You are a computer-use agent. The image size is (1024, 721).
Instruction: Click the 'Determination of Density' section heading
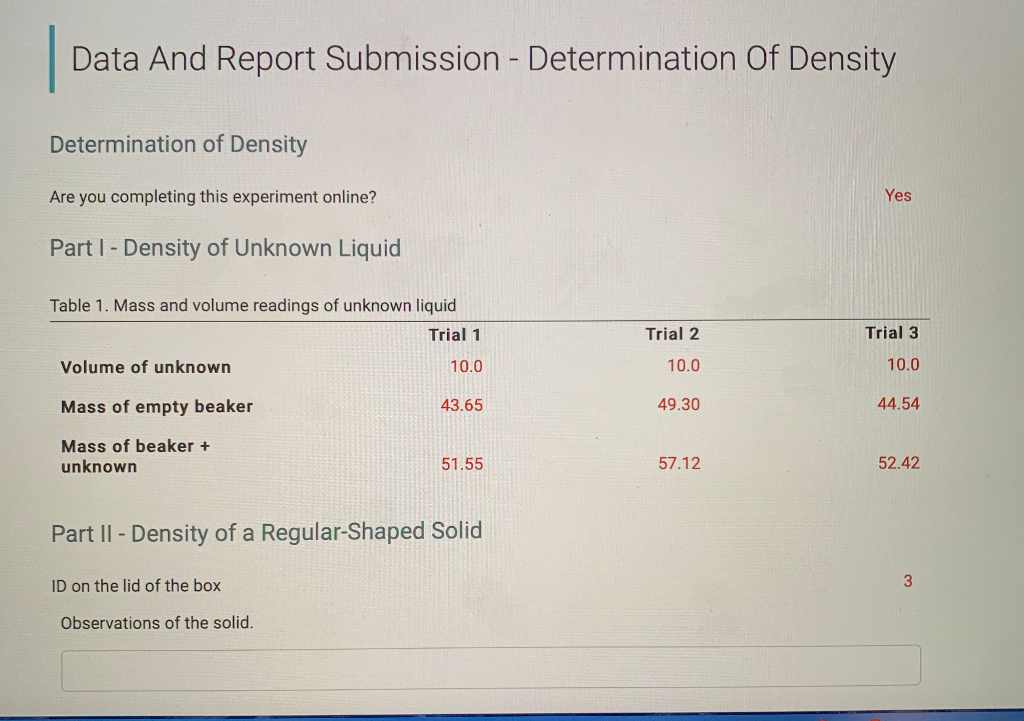point(178,144)
